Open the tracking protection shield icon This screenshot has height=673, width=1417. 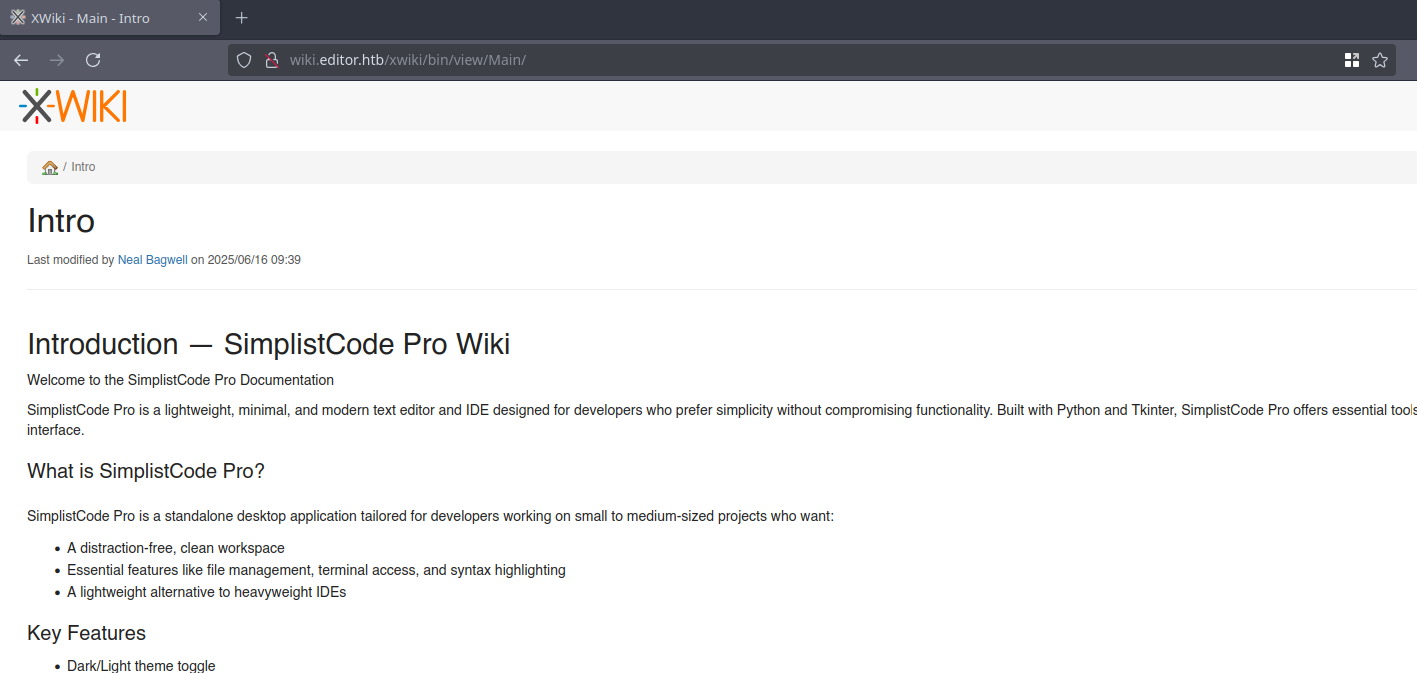[x=243, y=60]
